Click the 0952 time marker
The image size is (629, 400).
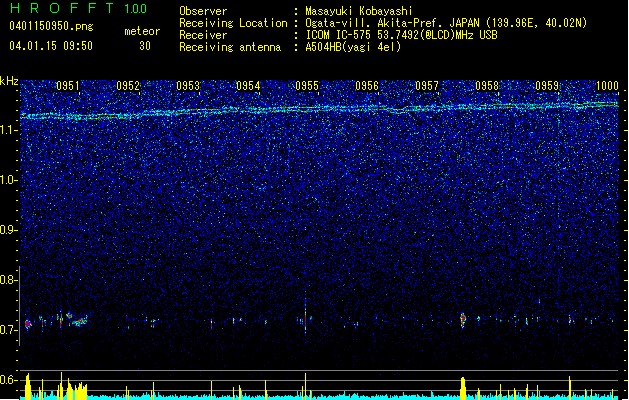click(128, 86)
